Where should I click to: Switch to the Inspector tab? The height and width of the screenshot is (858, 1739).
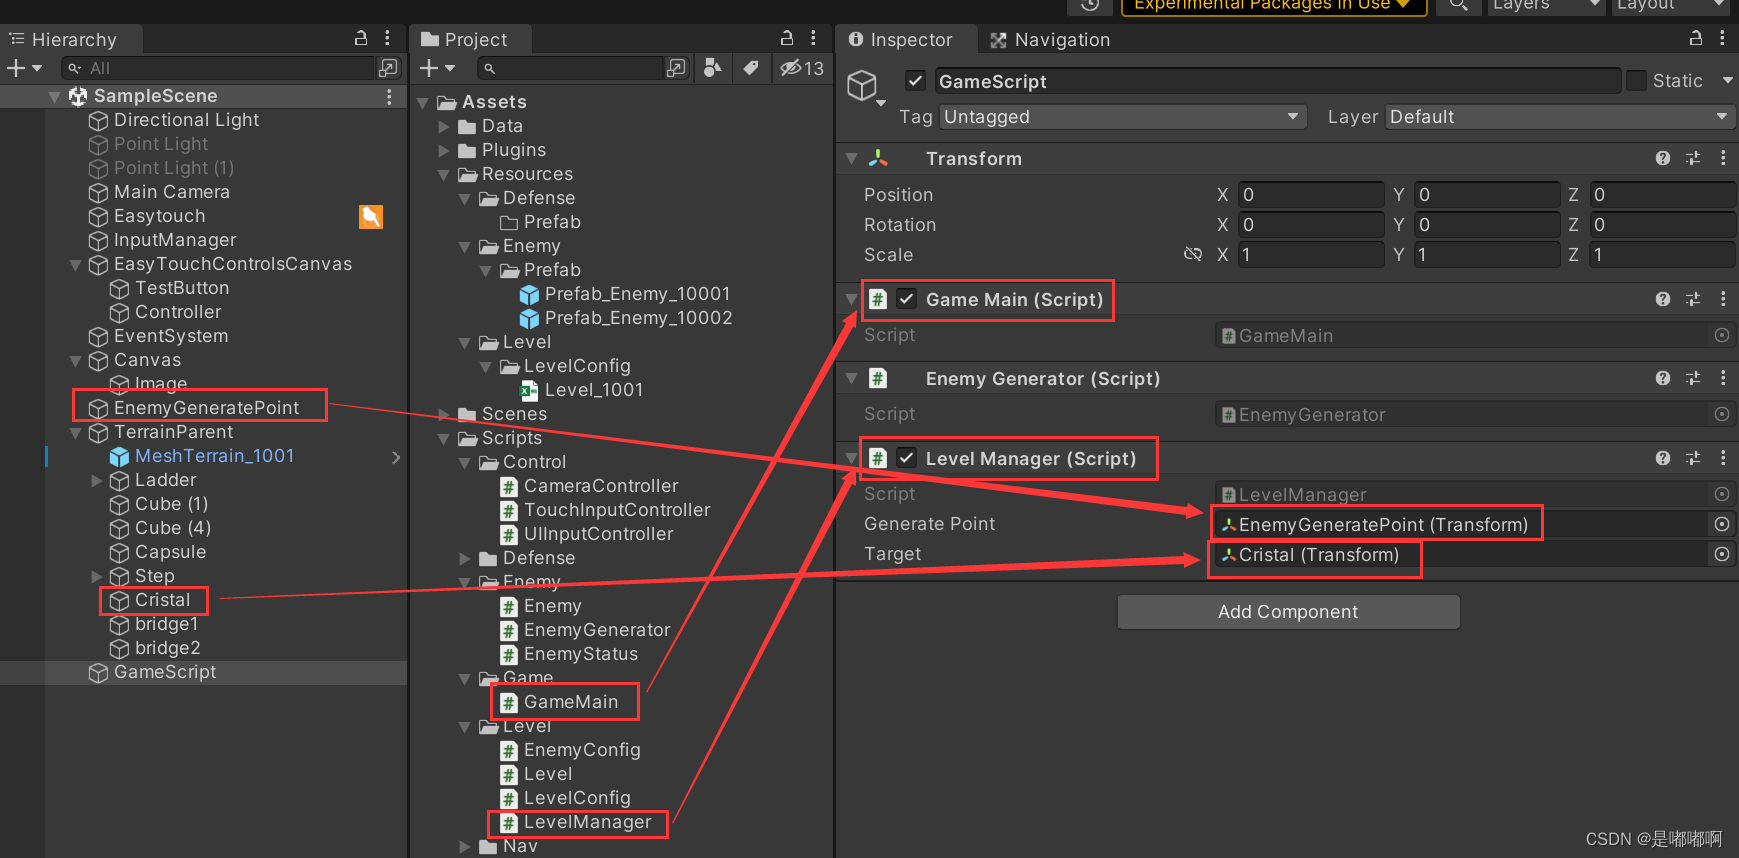(x=908, y=39)
